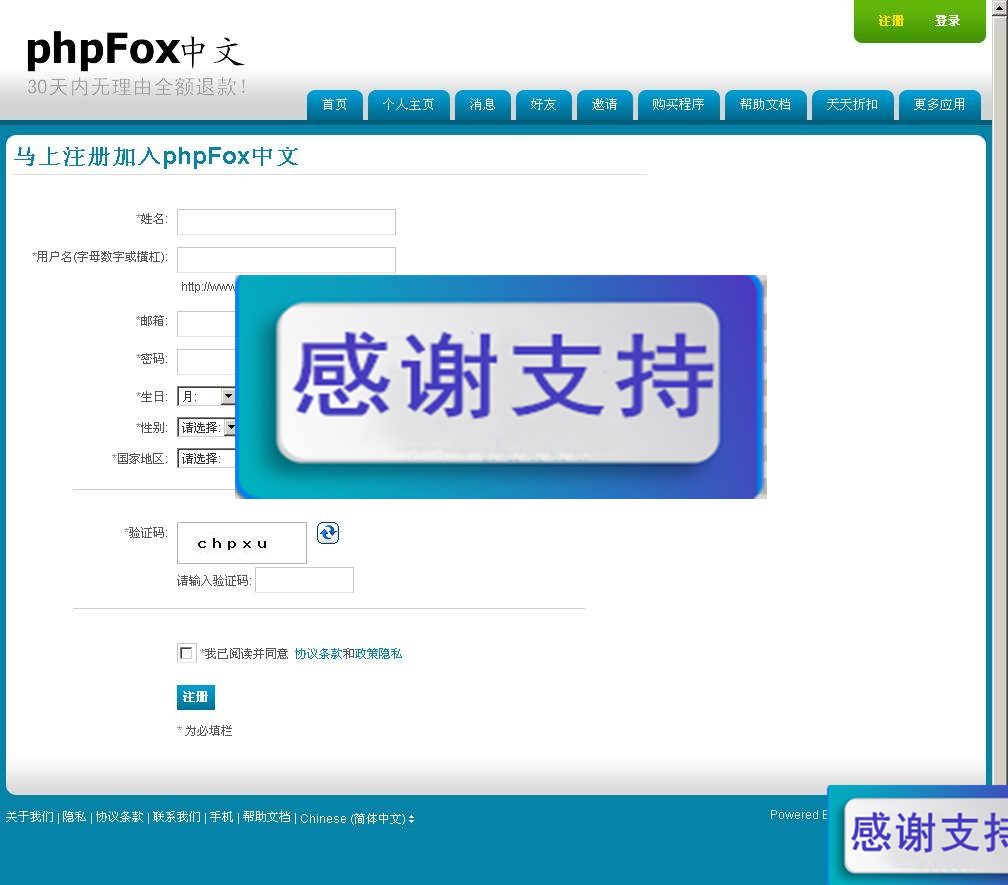
Task: Select the 天天折扣 tab
Action: tap(852, 105)
